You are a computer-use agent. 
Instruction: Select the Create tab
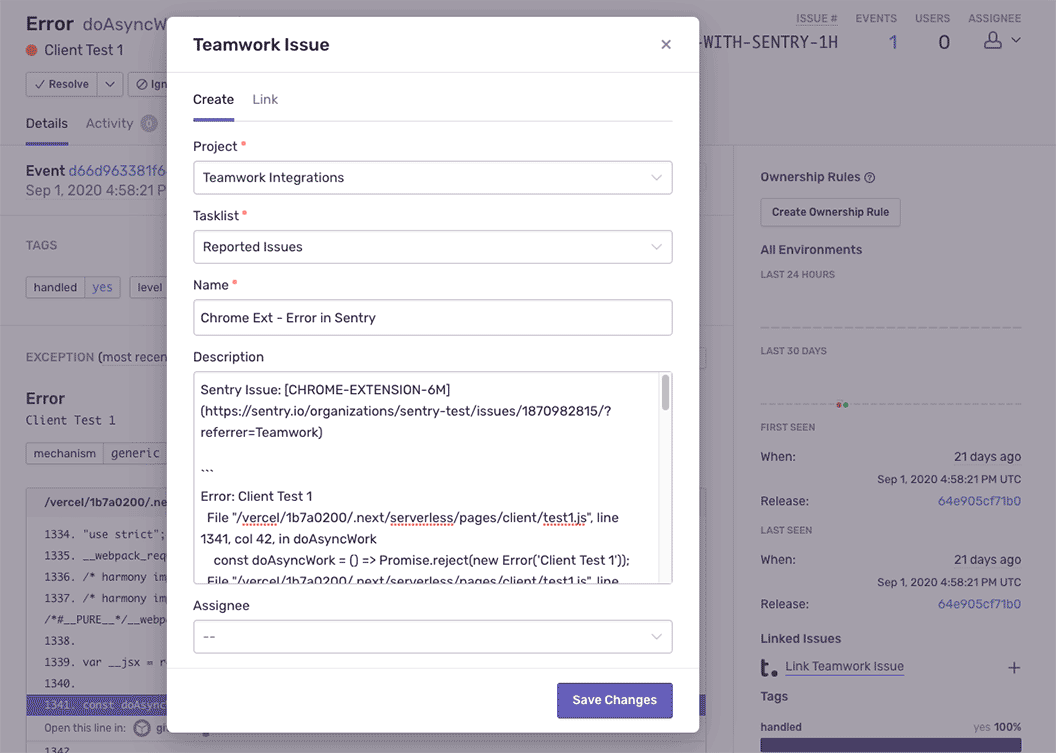click(x=213, y=100)
